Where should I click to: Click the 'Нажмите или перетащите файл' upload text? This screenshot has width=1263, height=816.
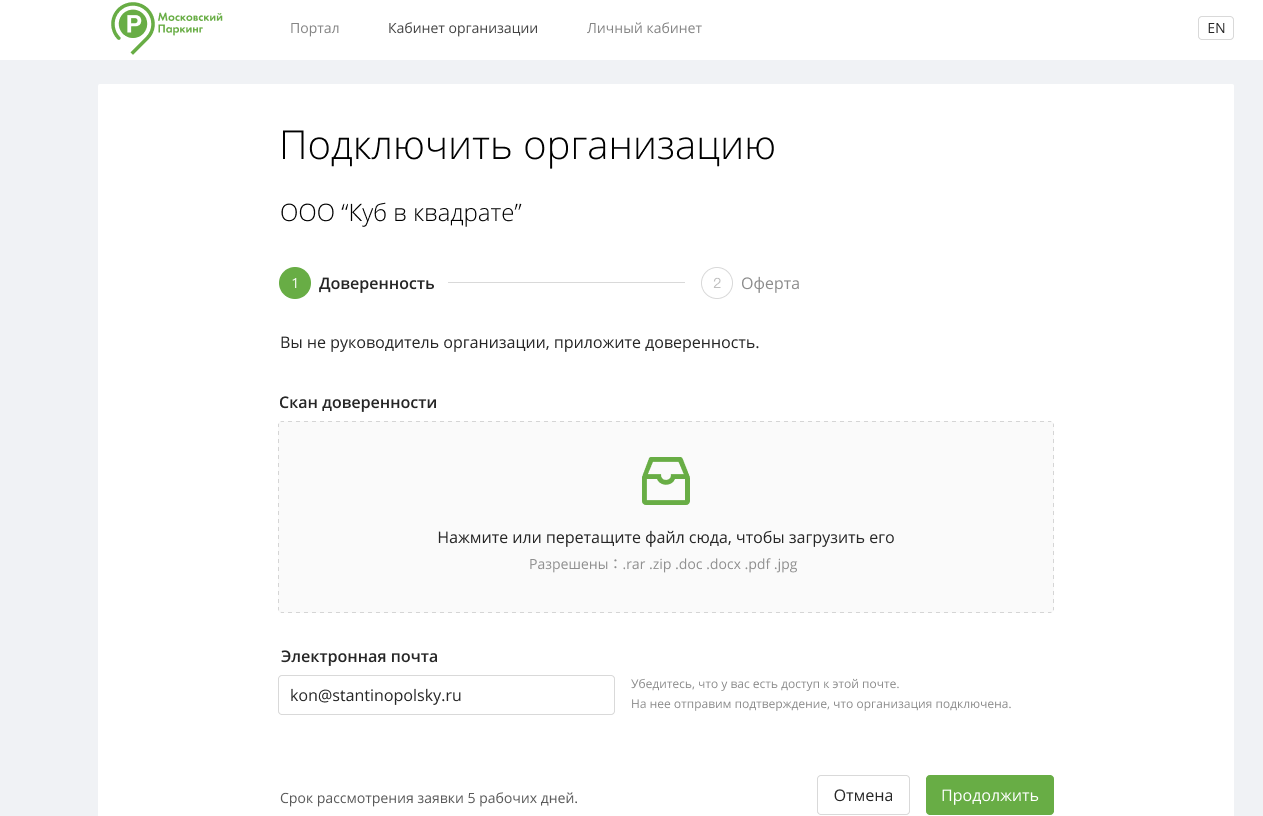[665, 537]
